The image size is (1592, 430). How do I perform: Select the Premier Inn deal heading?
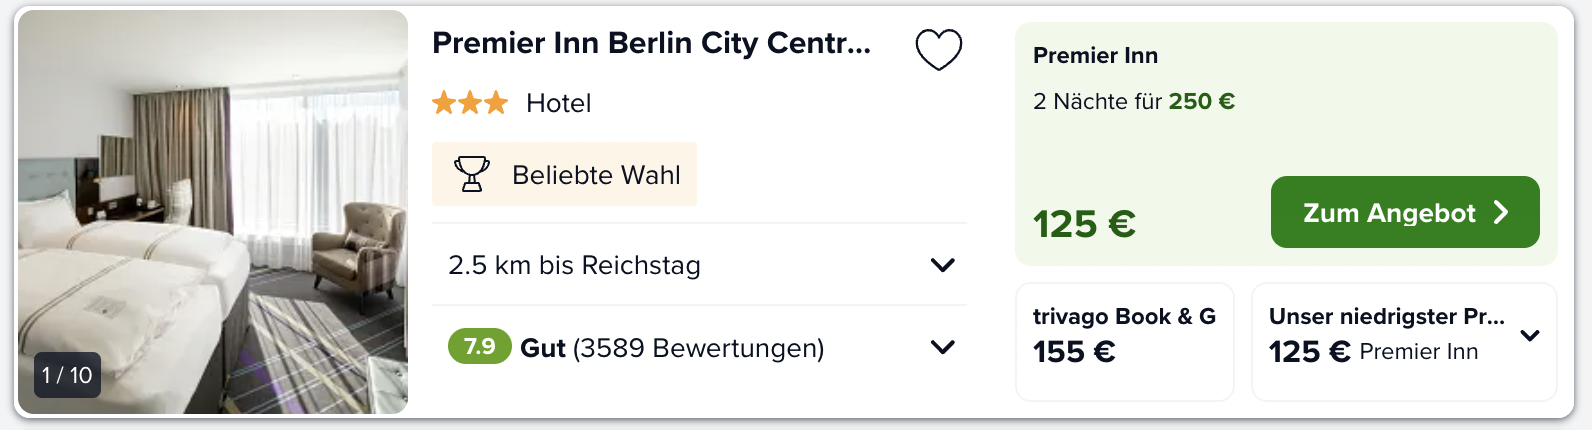1095,56
